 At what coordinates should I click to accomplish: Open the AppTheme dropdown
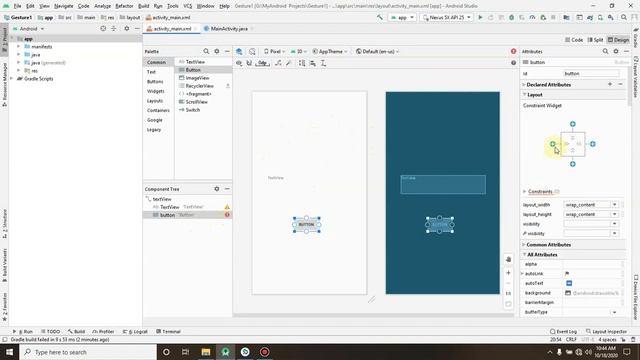(330, 51)
